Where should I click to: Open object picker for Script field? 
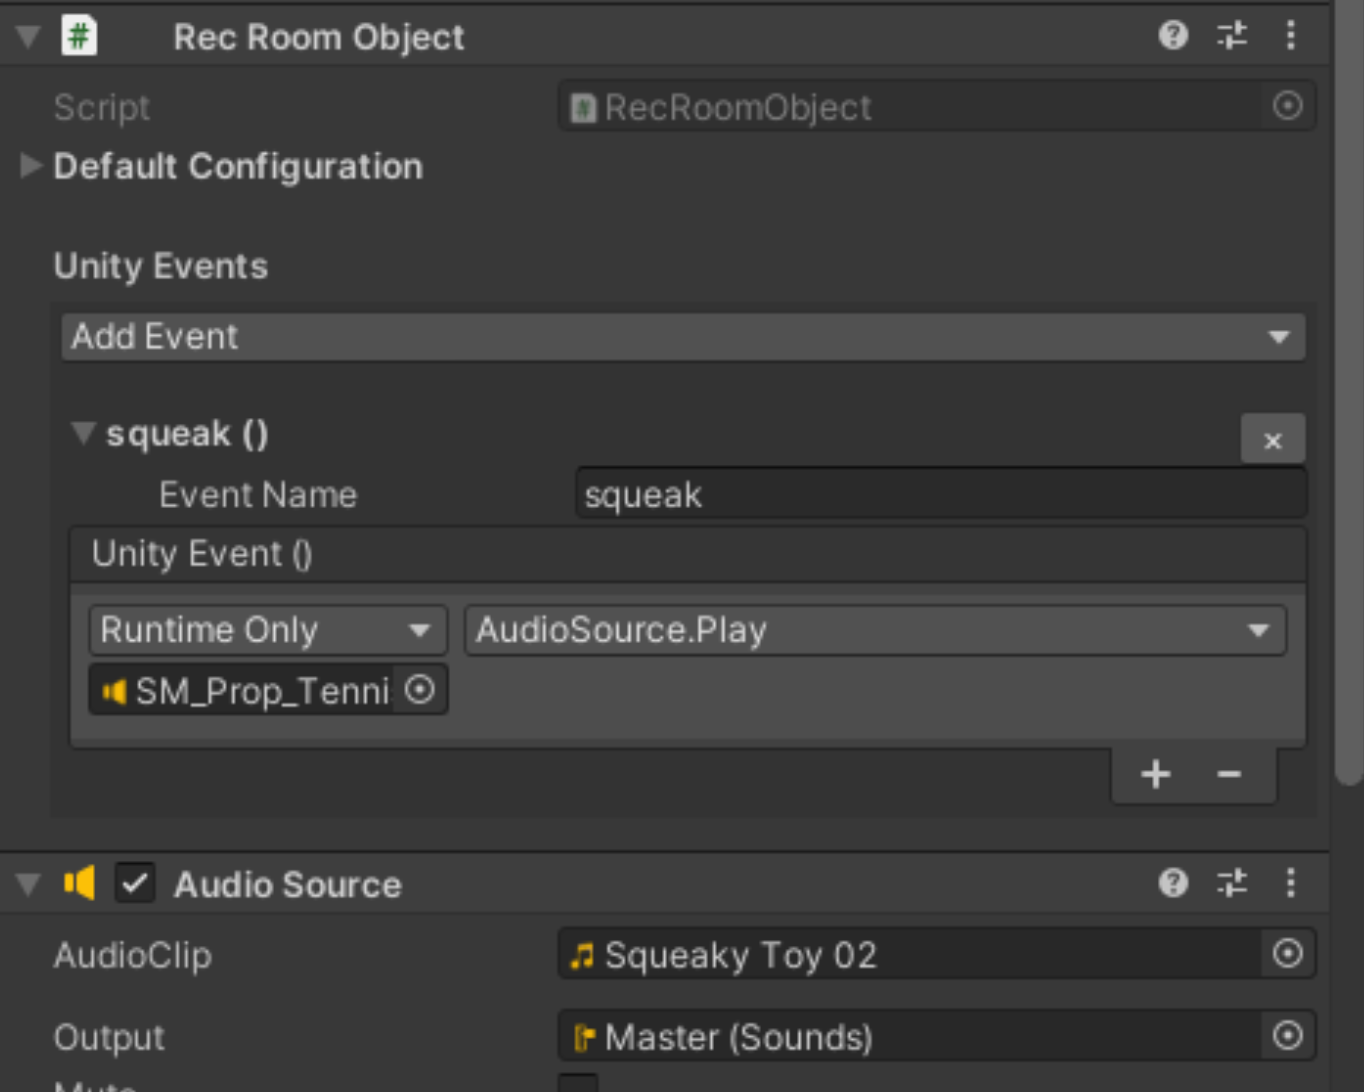click(1287, 106)
